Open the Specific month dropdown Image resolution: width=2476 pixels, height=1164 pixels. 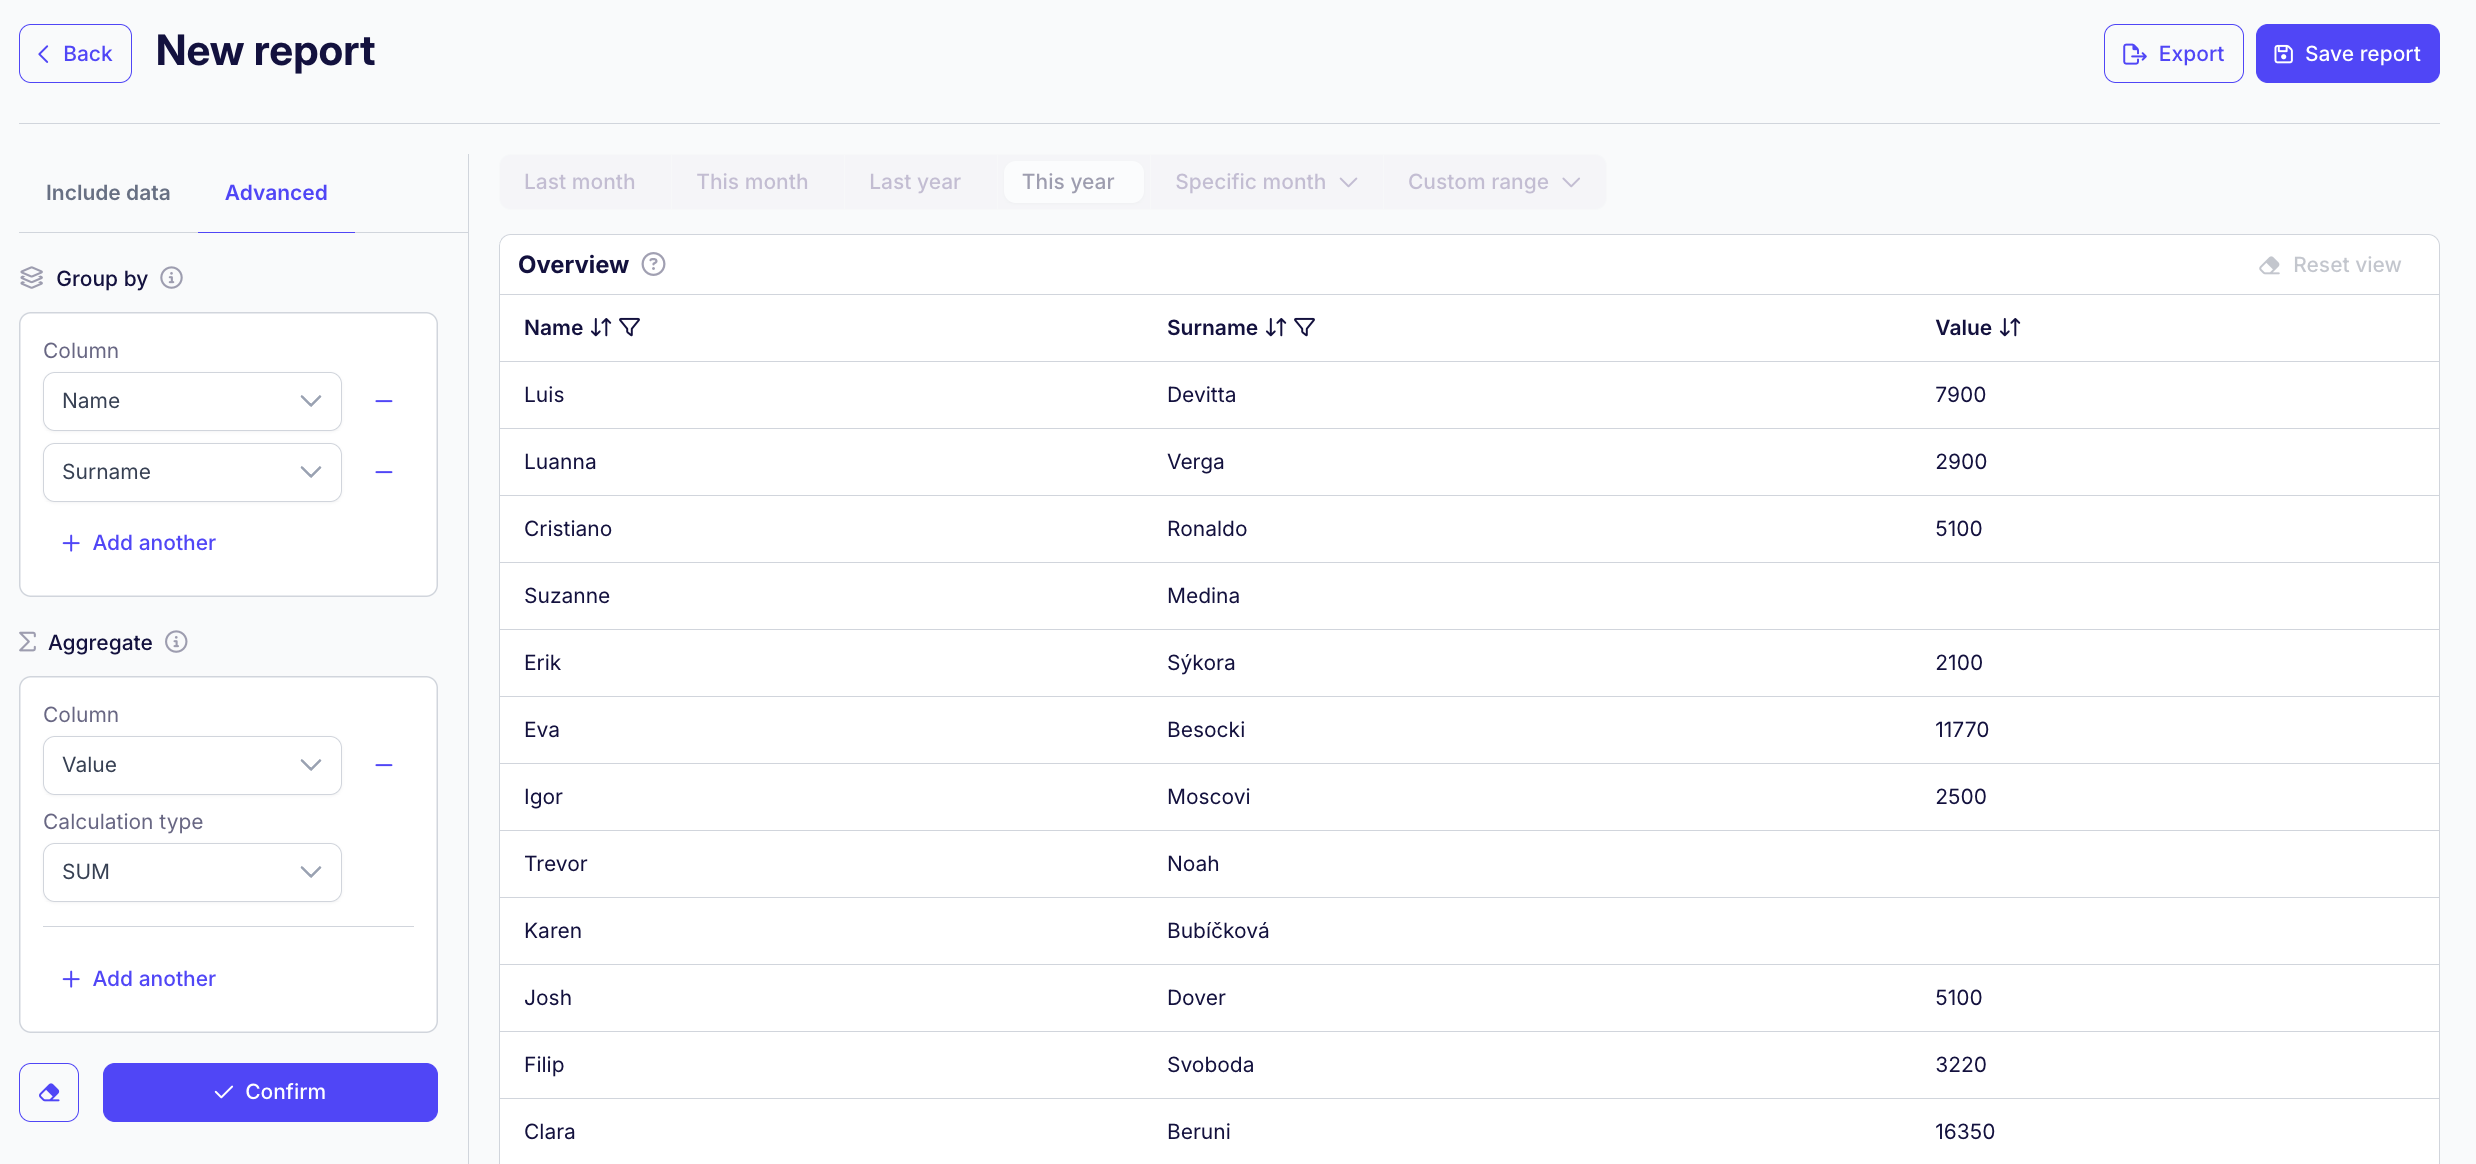tap(1265, 182)
